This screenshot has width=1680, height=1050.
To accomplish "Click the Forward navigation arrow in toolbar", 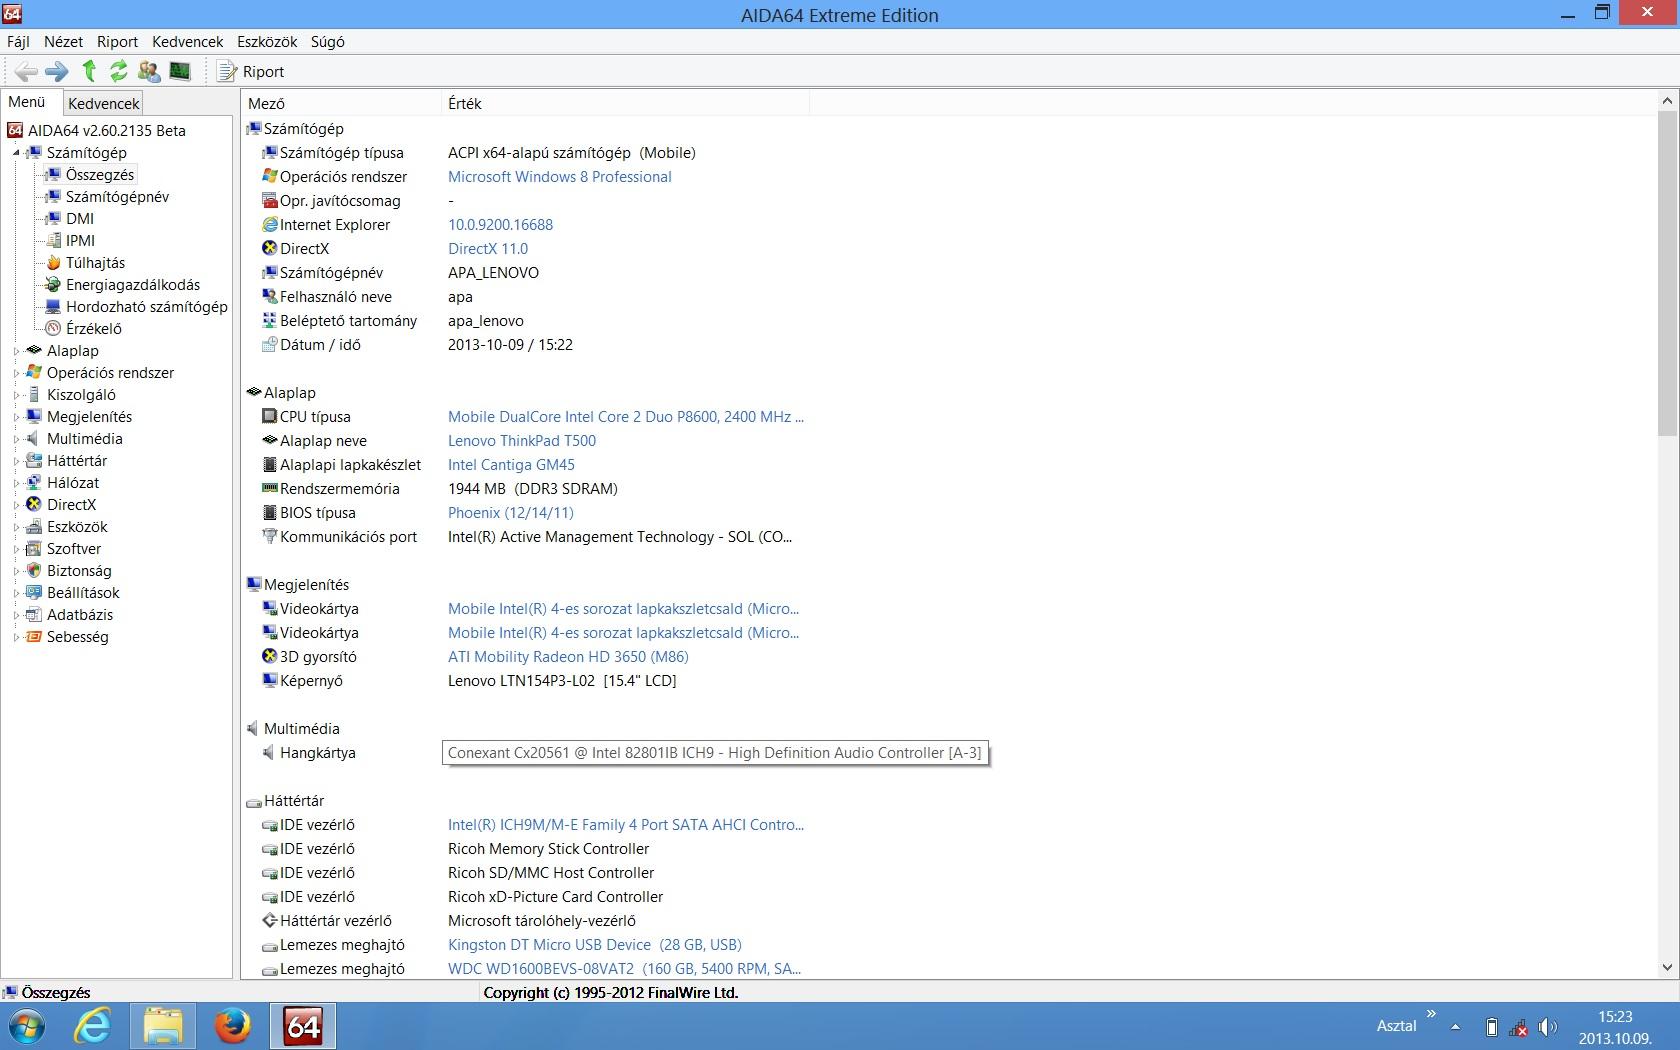I will pos(57,71).
